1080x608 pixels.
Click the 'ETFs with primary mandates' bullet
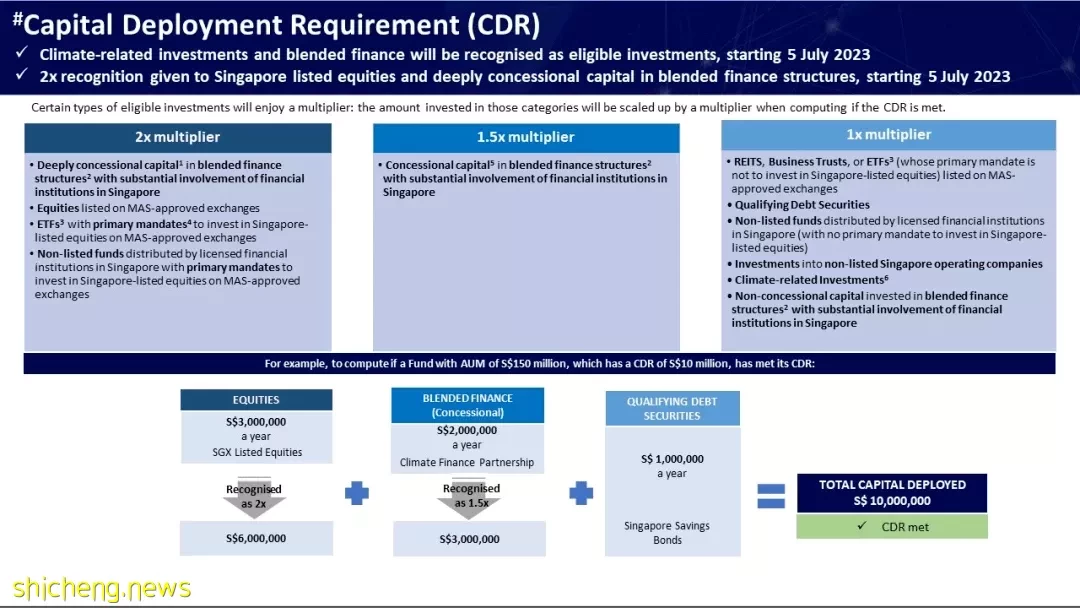(169, 231)
